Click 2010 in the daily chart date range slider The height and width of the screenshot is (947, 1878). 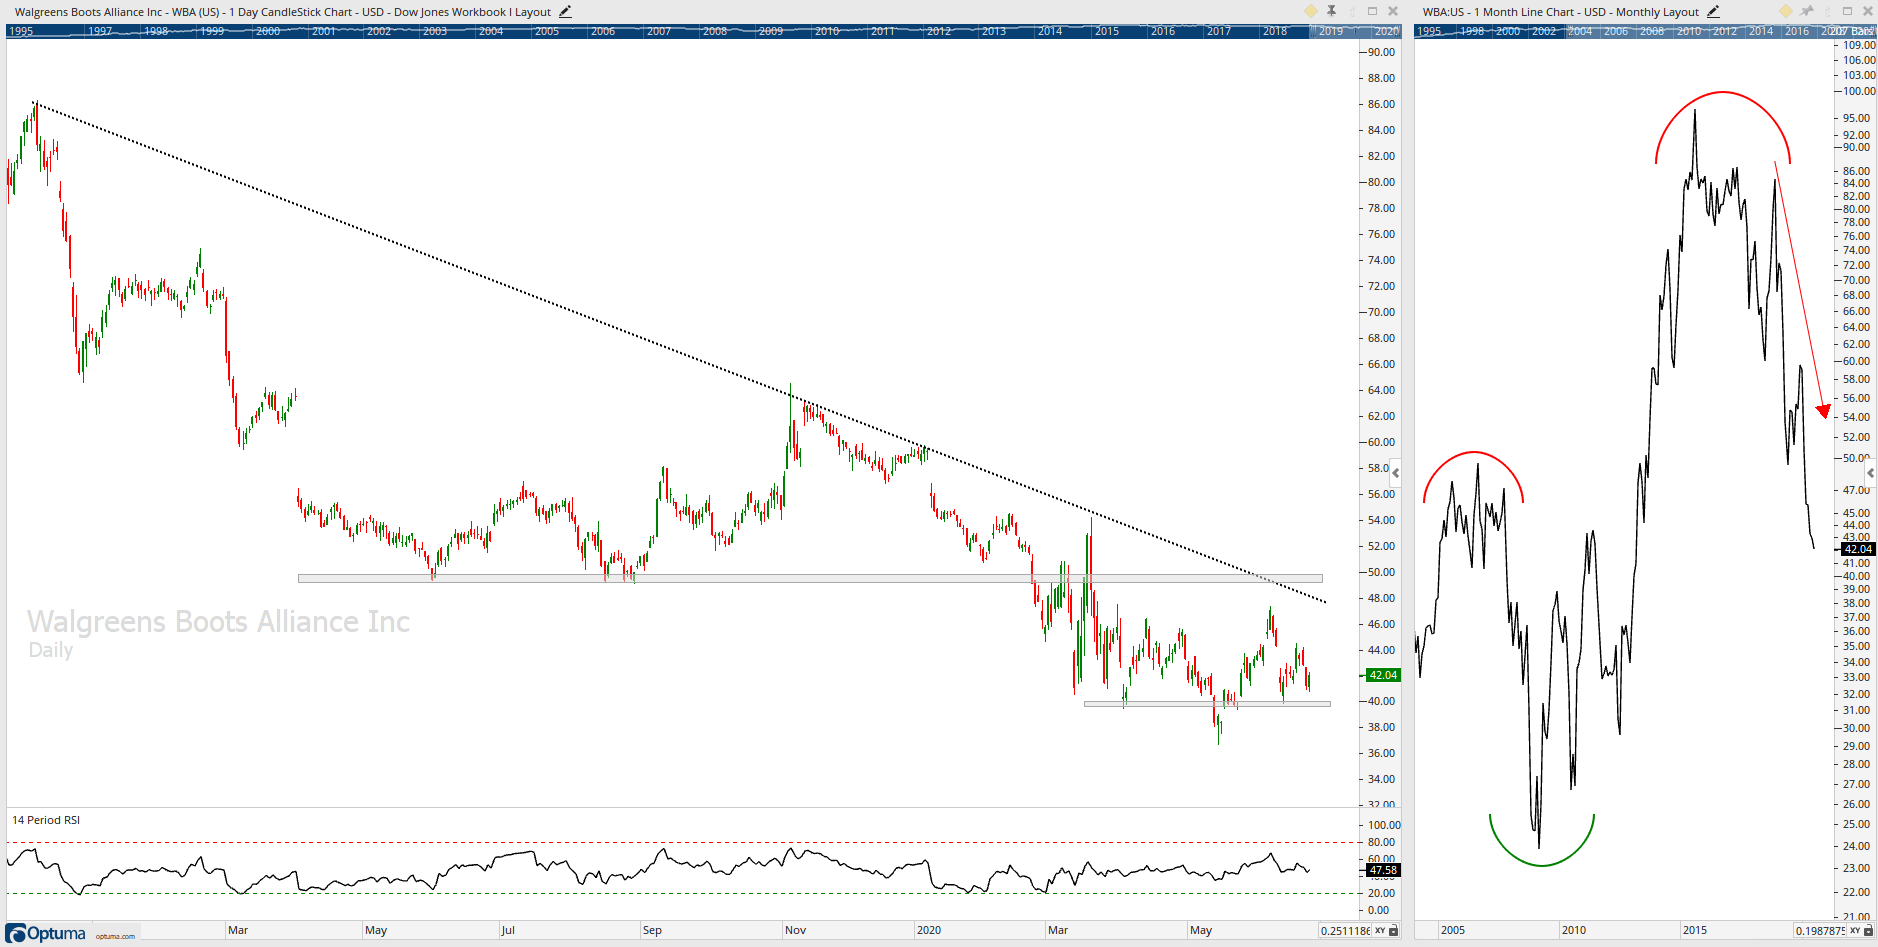tap(827, 31)
